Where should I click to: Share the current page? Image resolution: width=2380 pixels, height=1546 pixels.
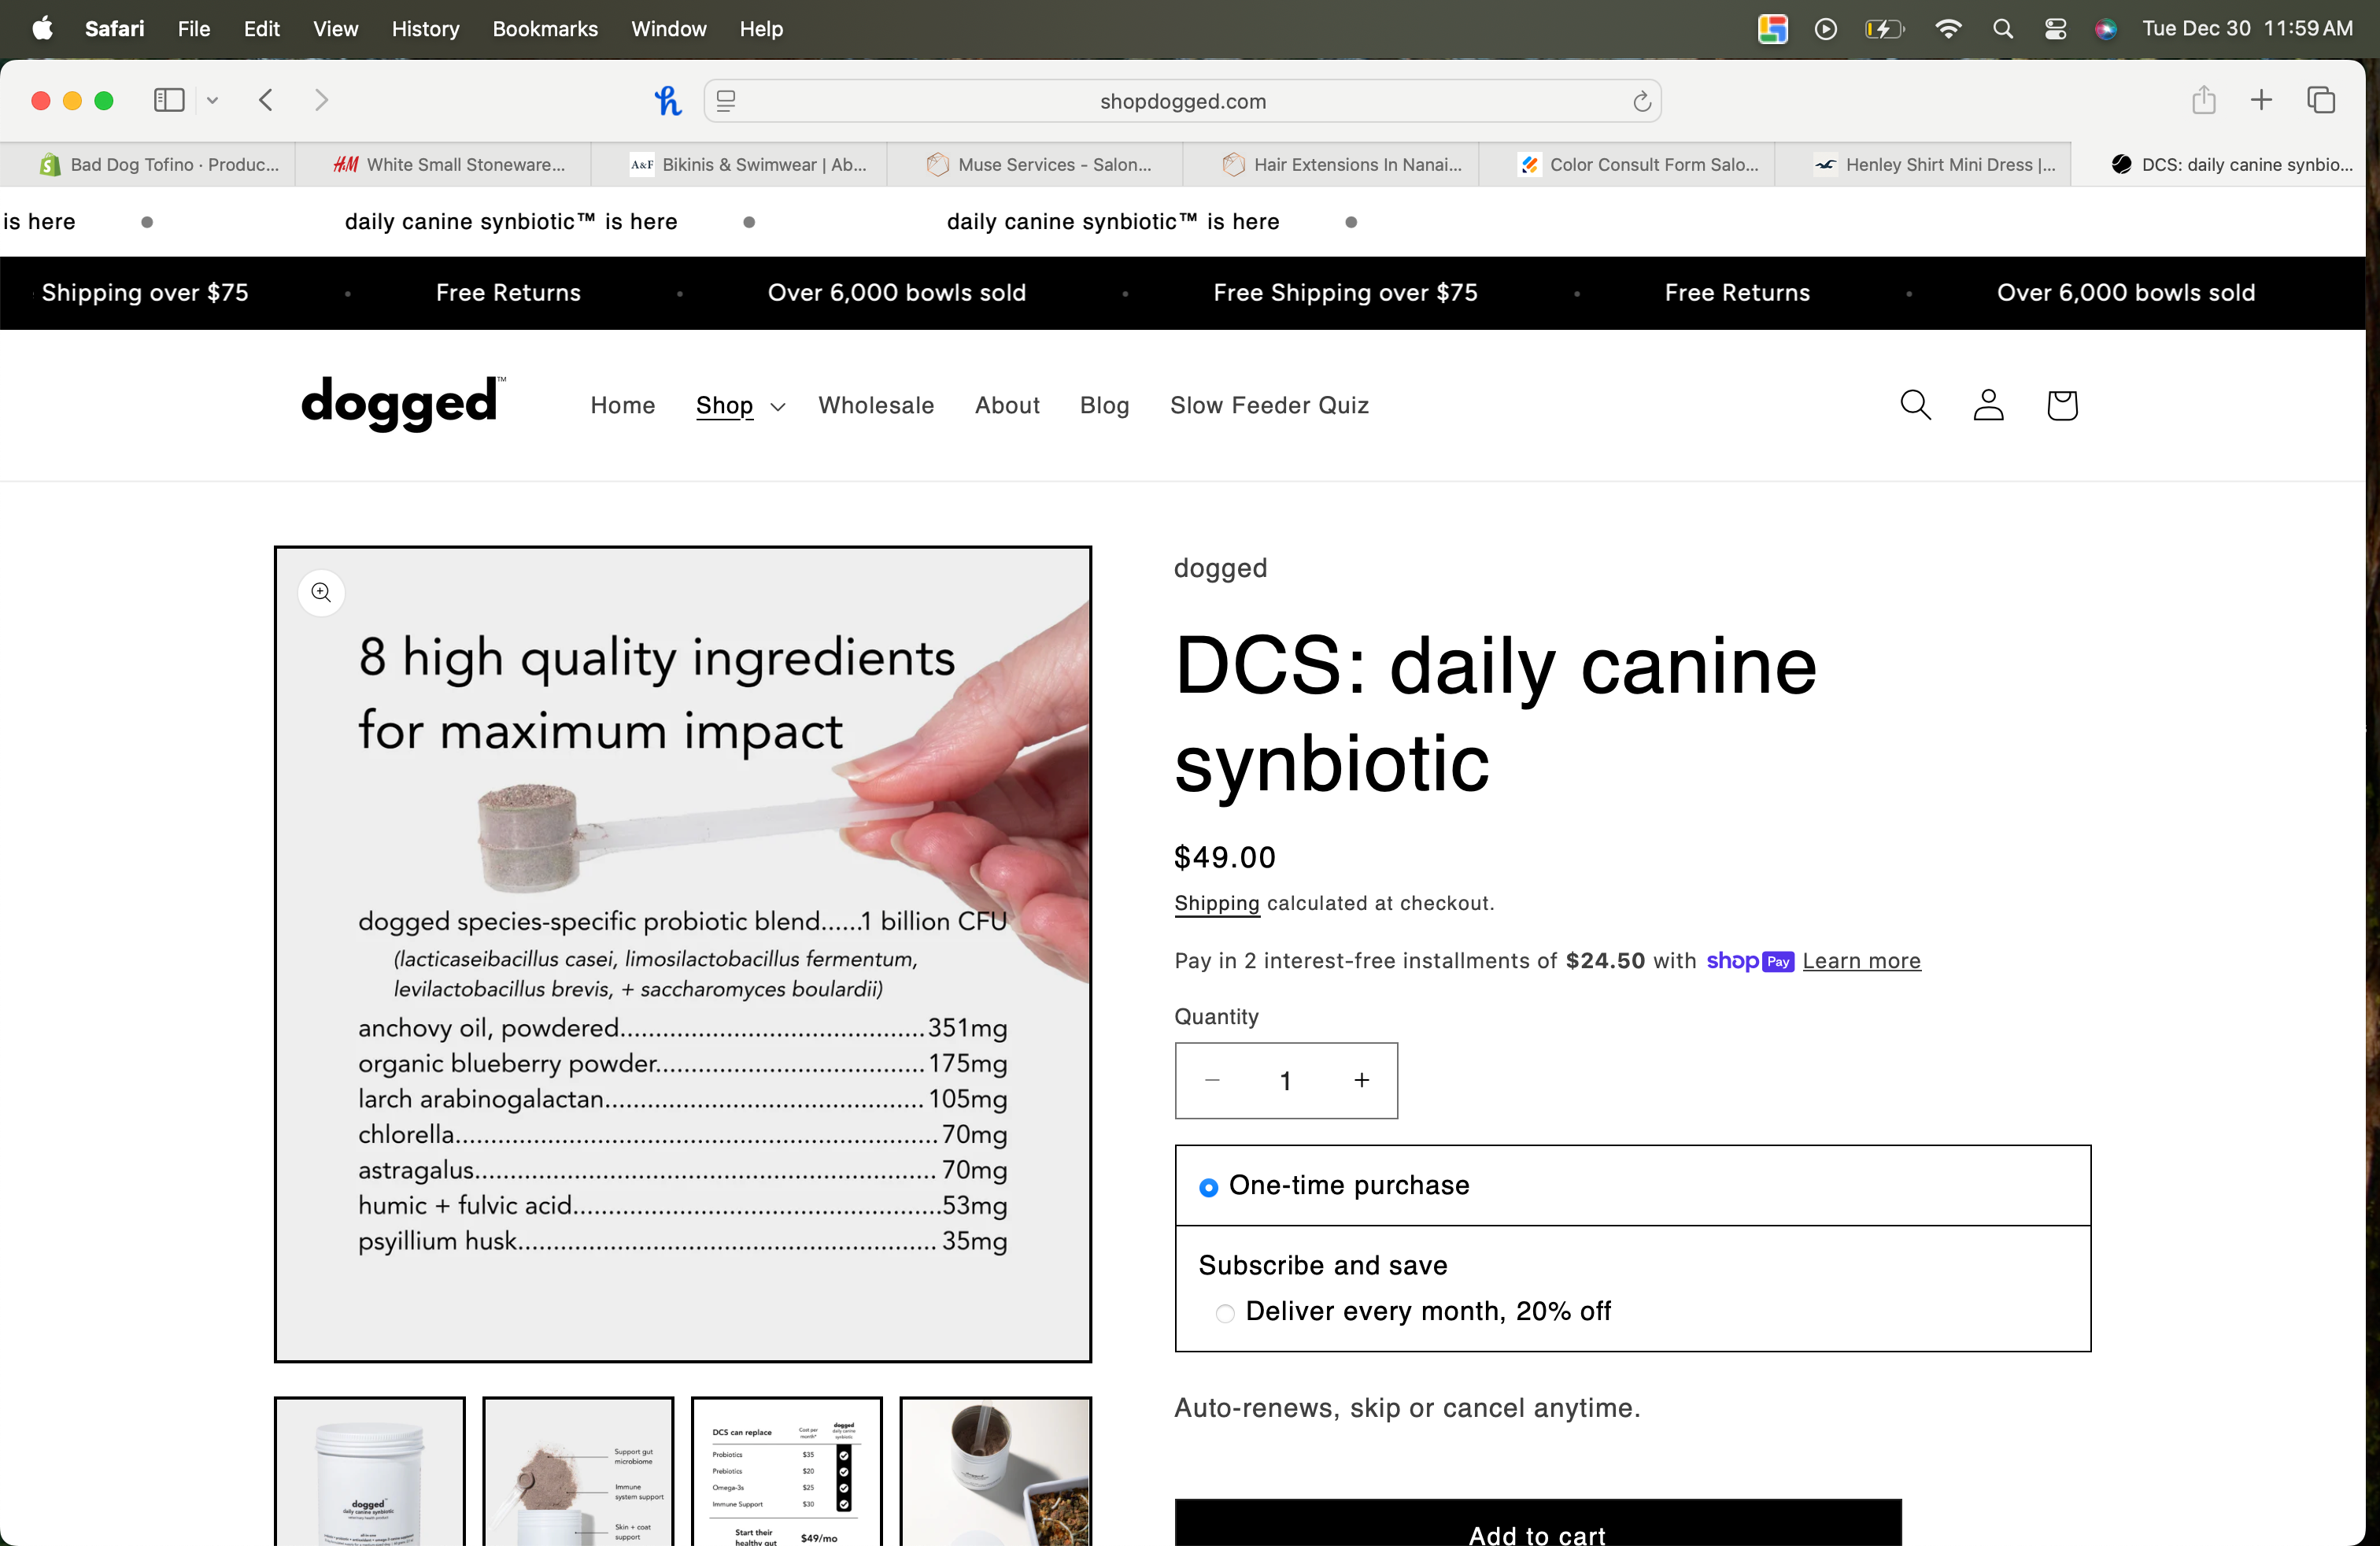click(2204, 100)
